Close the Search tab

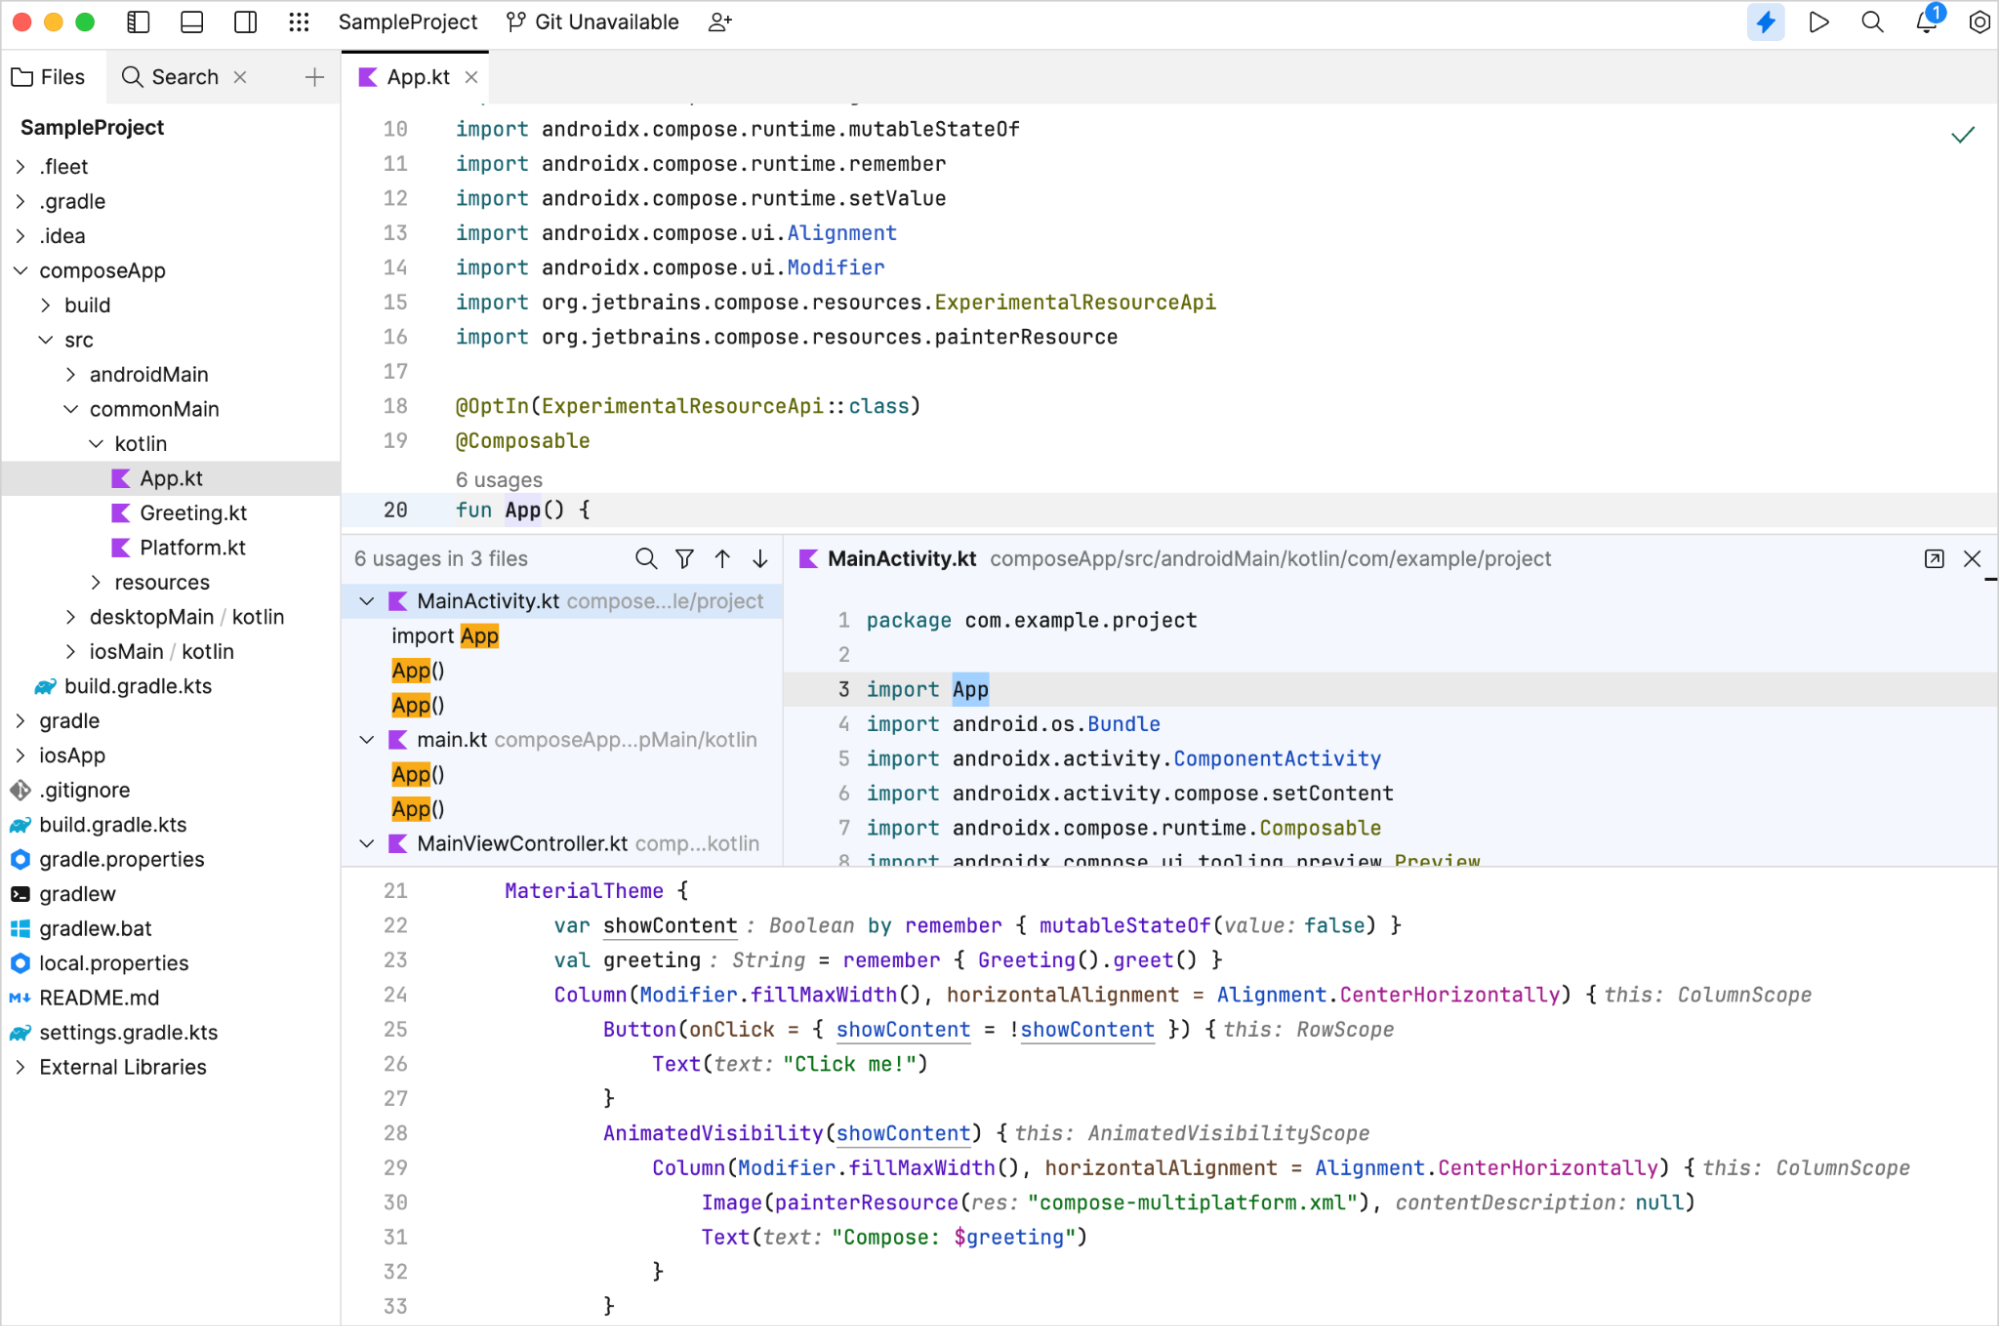point(240,77)
